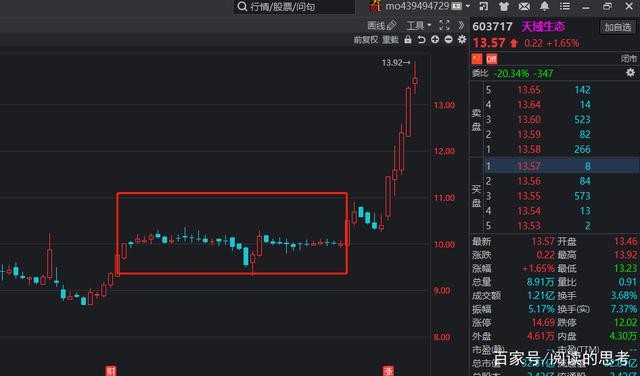640x376 pixels.
Task: Zoom out chart with minus icon
Action: pos(449,40)
